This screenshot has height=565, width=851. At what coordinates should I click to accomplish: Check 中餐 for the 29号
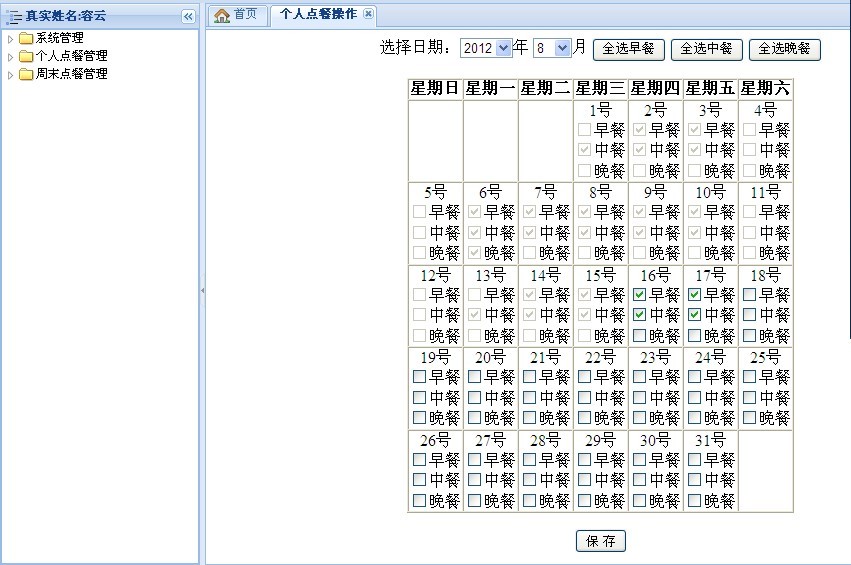point(585,480)
